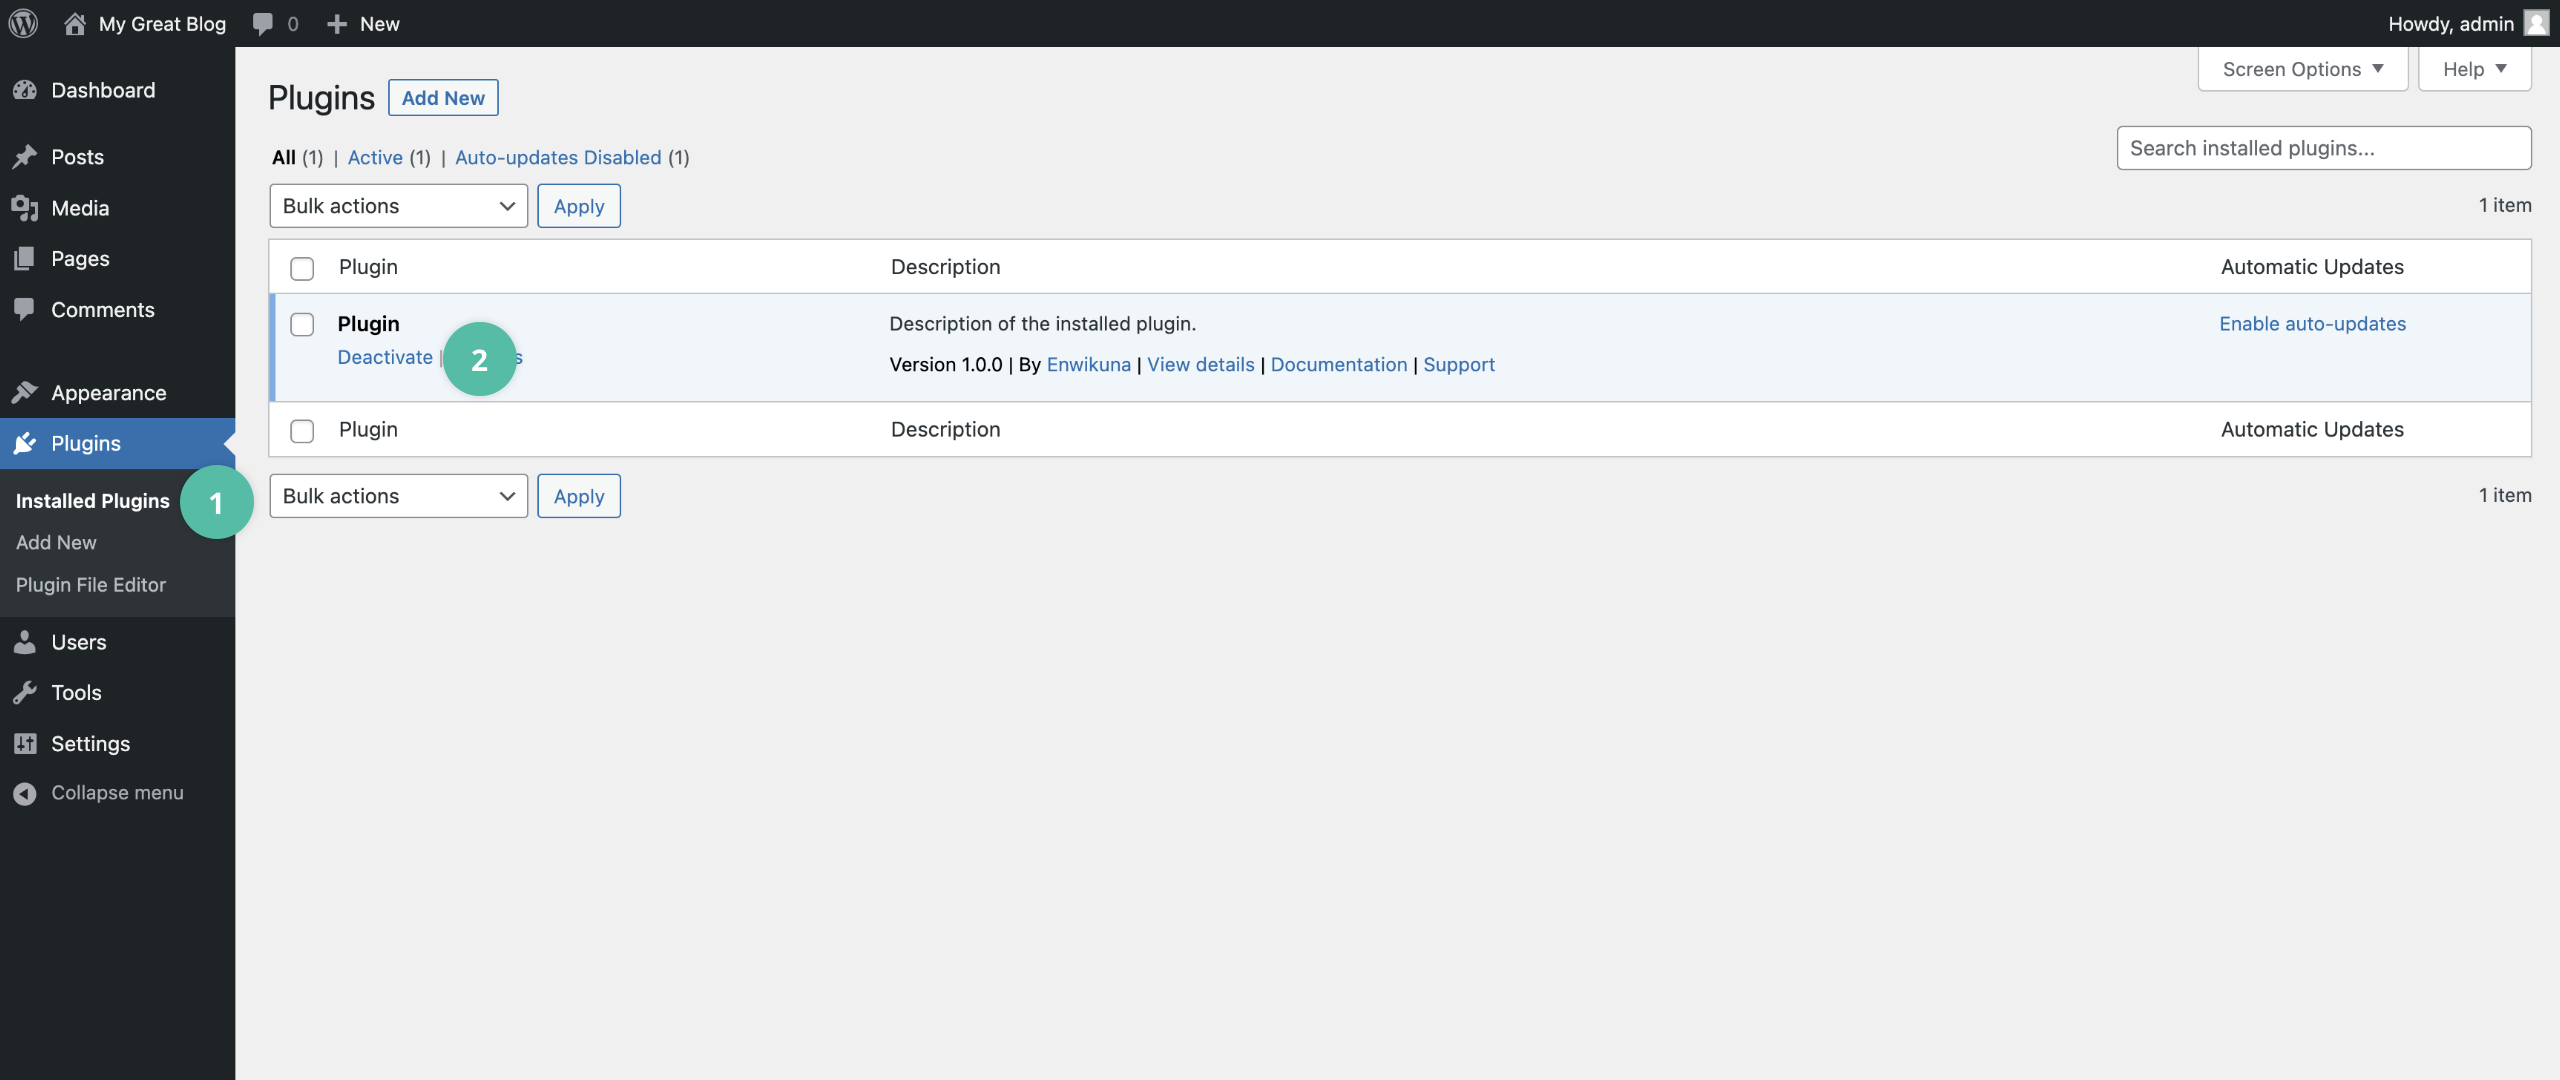Click the Comments sidebar speech icon
Viewport: 2560px width, 1080px height.
click(25, 309)
